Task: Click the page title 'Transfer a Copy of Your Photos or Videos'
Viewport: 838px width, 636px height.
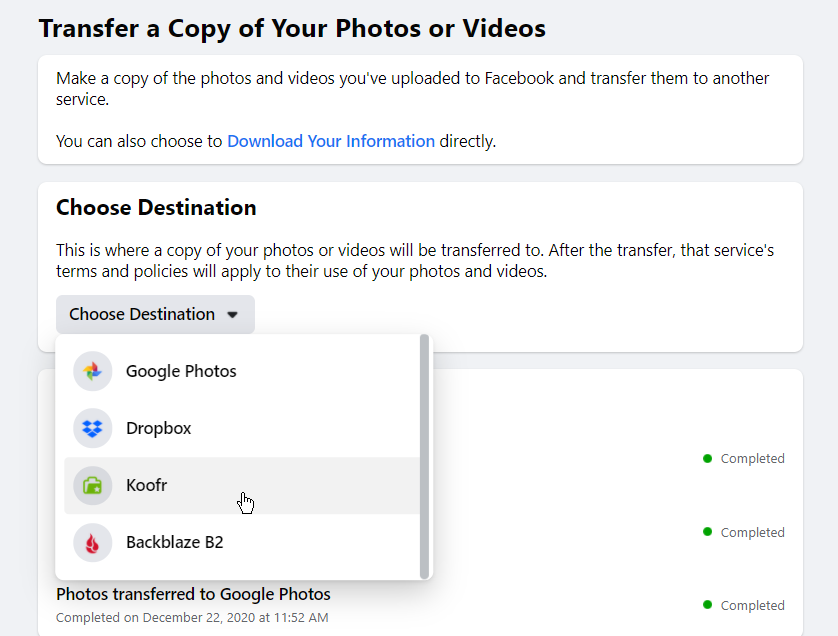Action: 292,28
